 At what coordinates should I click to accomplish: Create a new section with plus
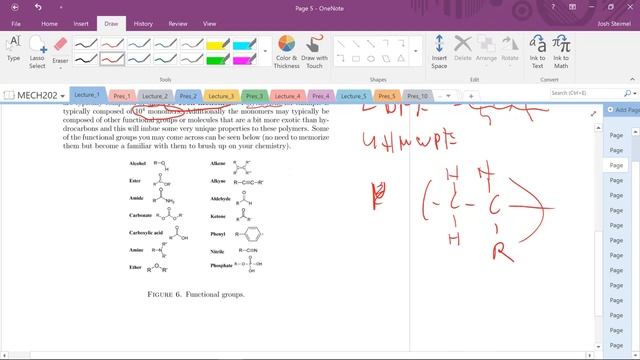[471, 96]
